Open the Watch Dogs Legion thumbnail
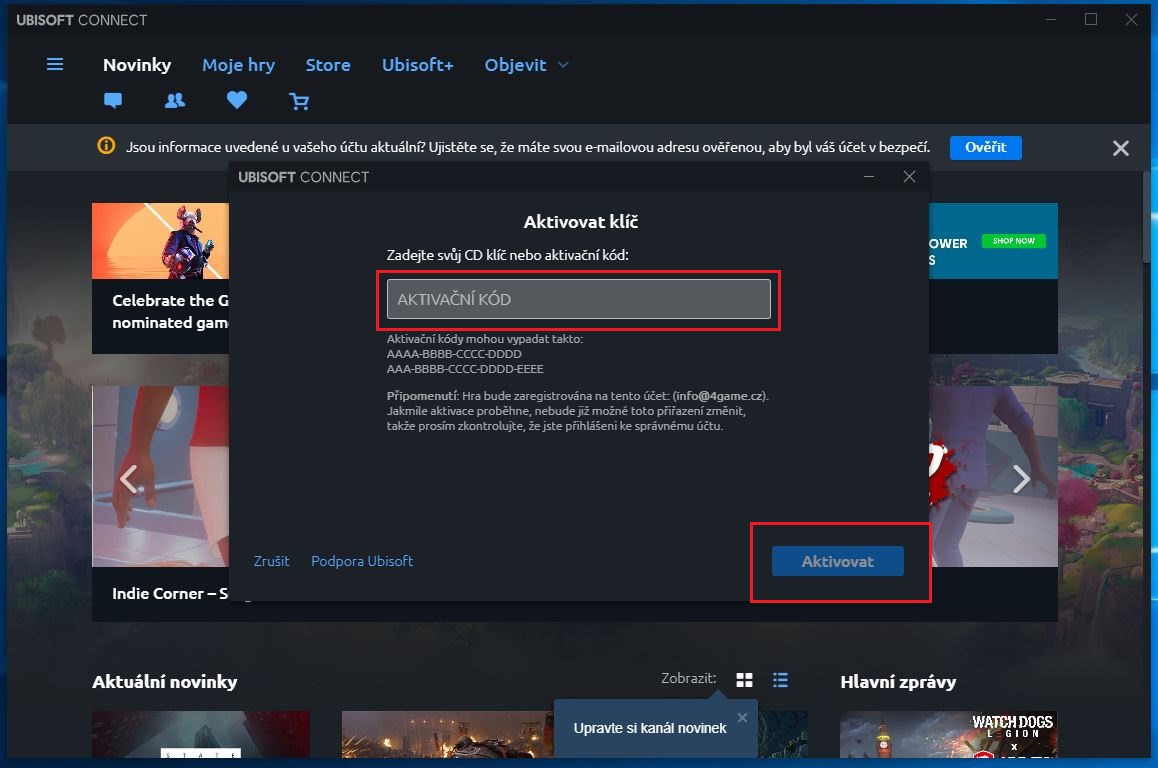1158x768 pixels. pos(948,734)
